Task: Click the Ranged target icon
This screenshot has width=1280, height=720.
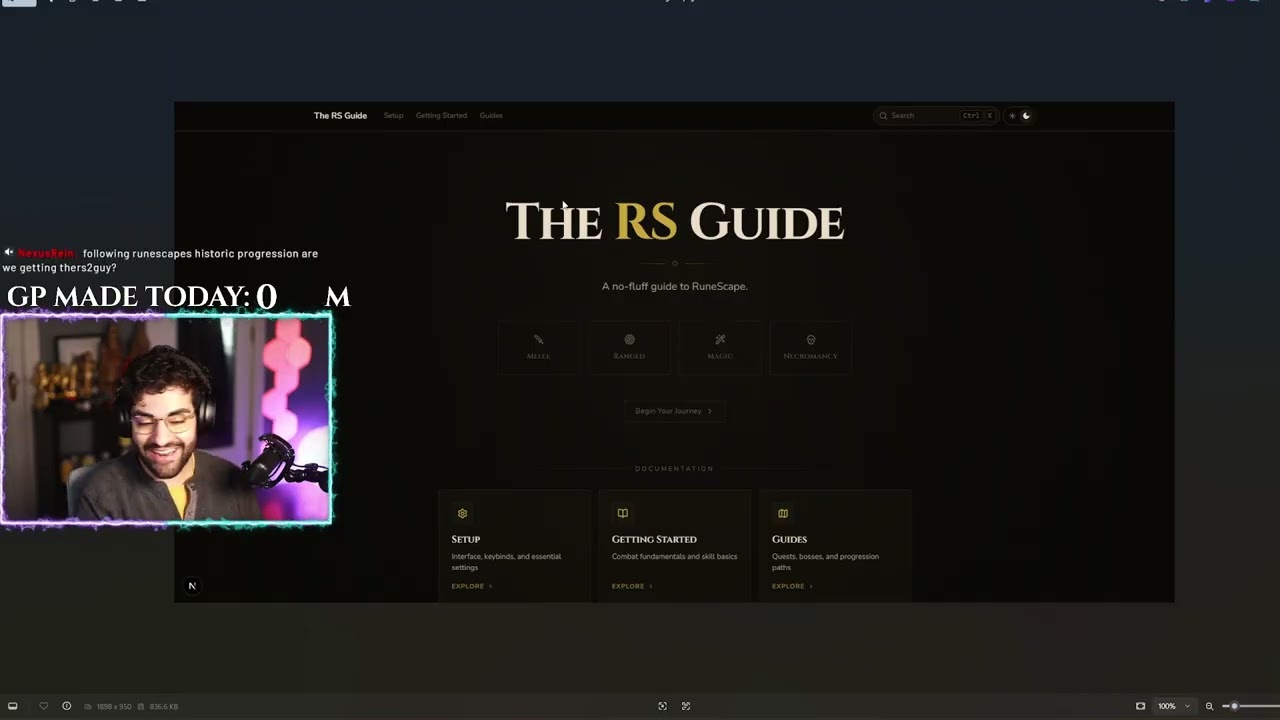Action: tap(629, 340)
